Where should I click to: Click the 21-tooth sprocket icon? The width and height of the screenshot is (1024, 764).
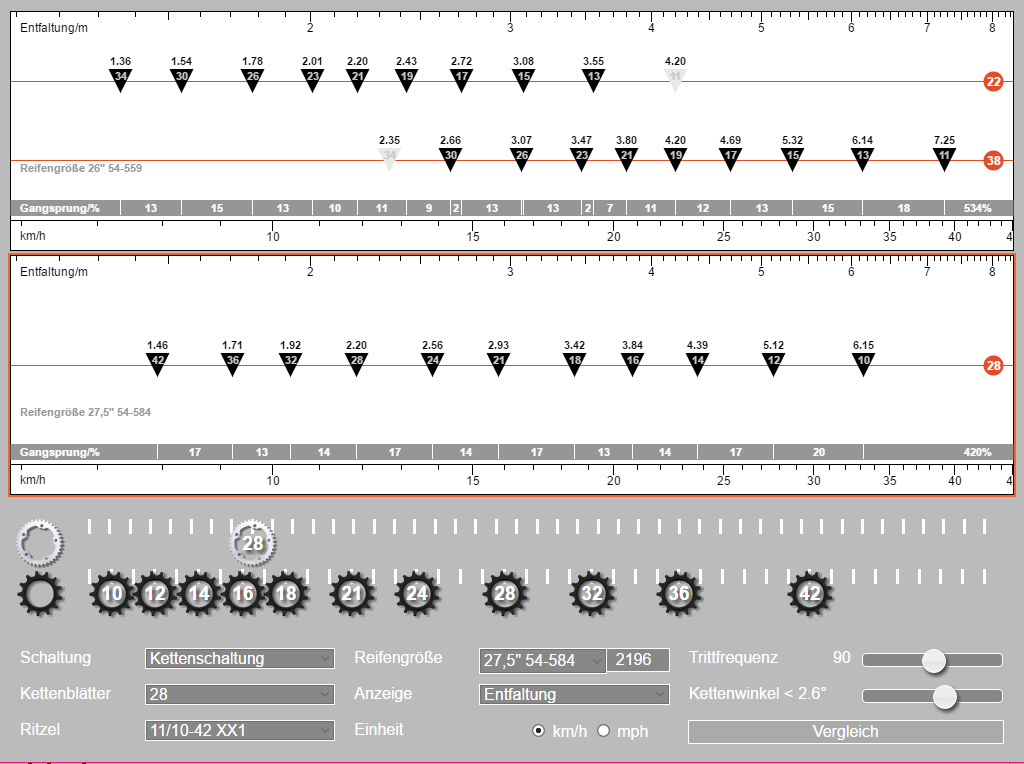tap(351, 593)
